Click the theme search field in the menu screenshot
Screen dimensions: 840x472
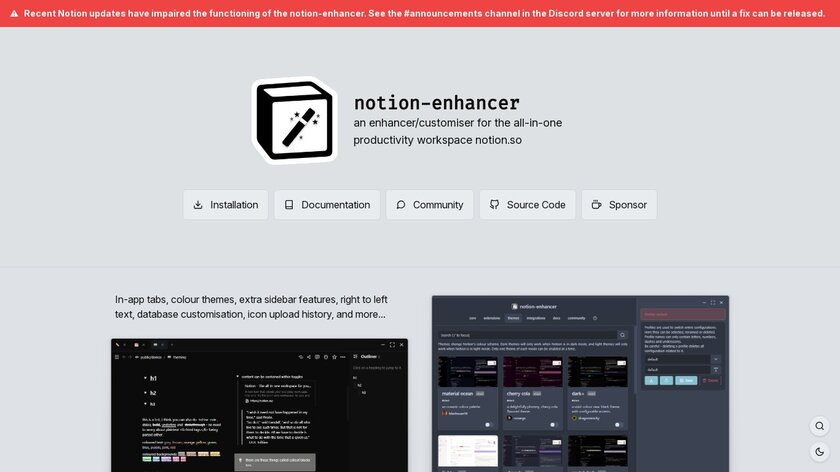pyautogui.click(x=528, y=335)
